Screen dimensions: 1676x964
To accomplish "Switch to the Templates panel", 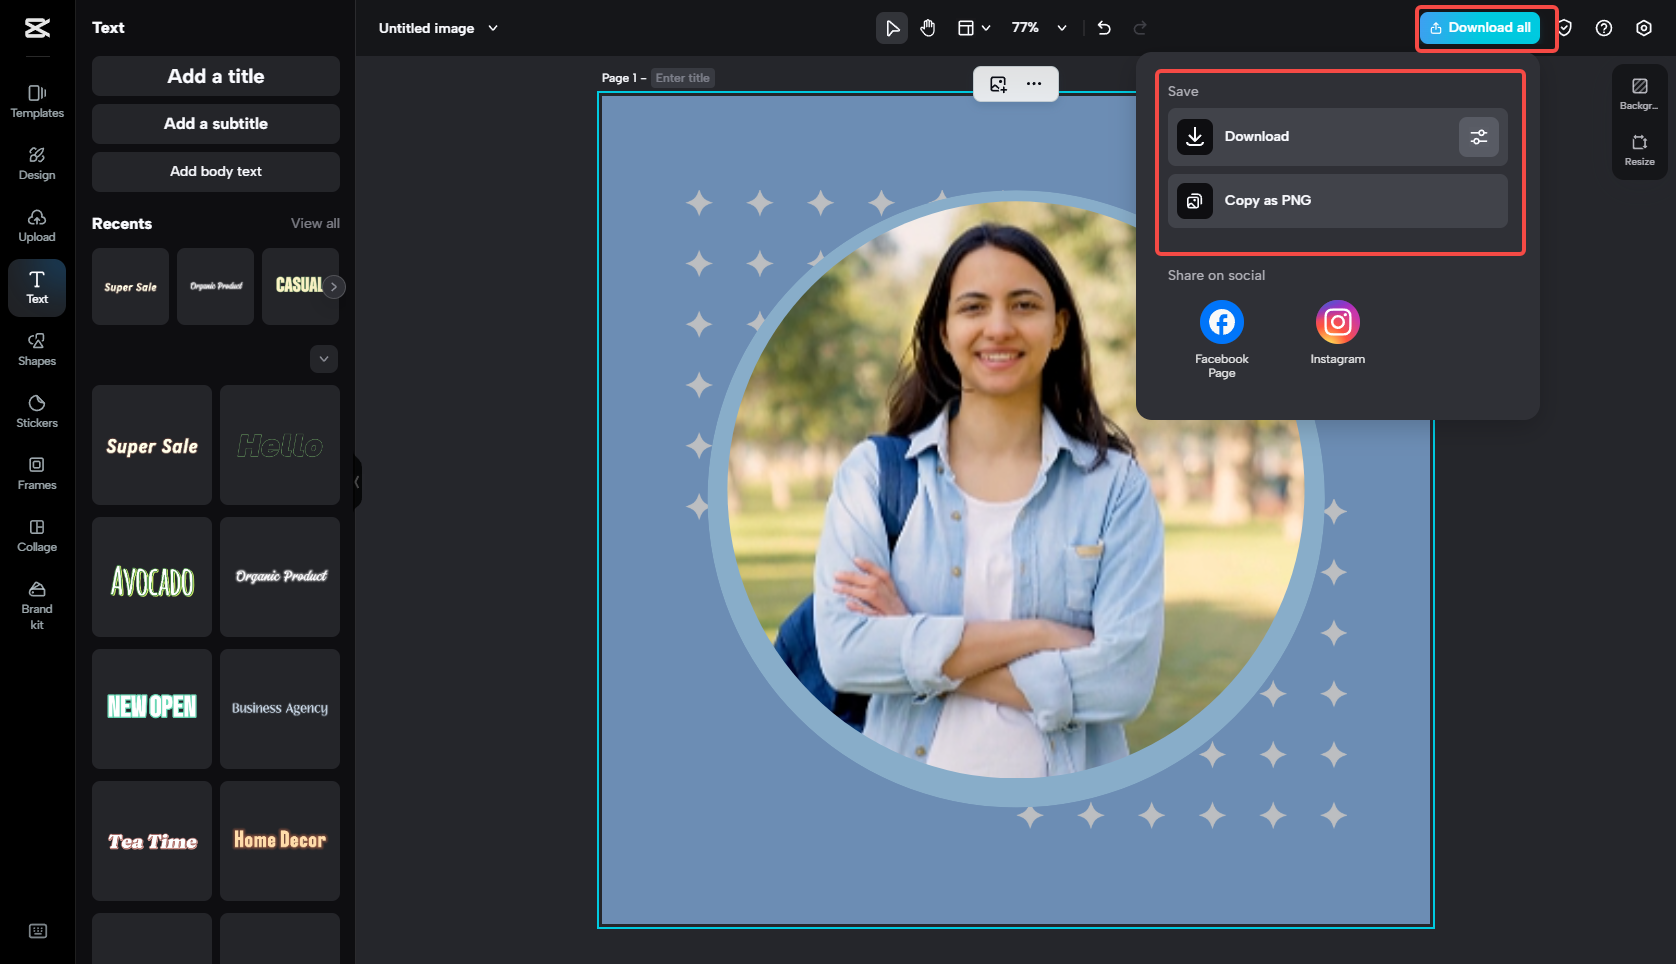I will pyautogui.click(x=37, y=101).
